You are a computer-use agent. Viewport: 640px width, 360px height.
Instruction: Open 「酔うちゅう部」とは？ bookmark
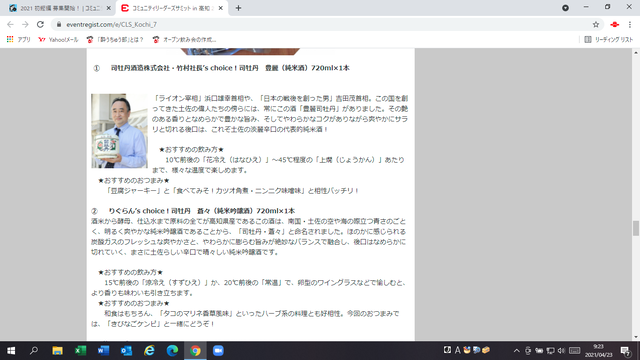pyautogui.click(x=115, y=40)
